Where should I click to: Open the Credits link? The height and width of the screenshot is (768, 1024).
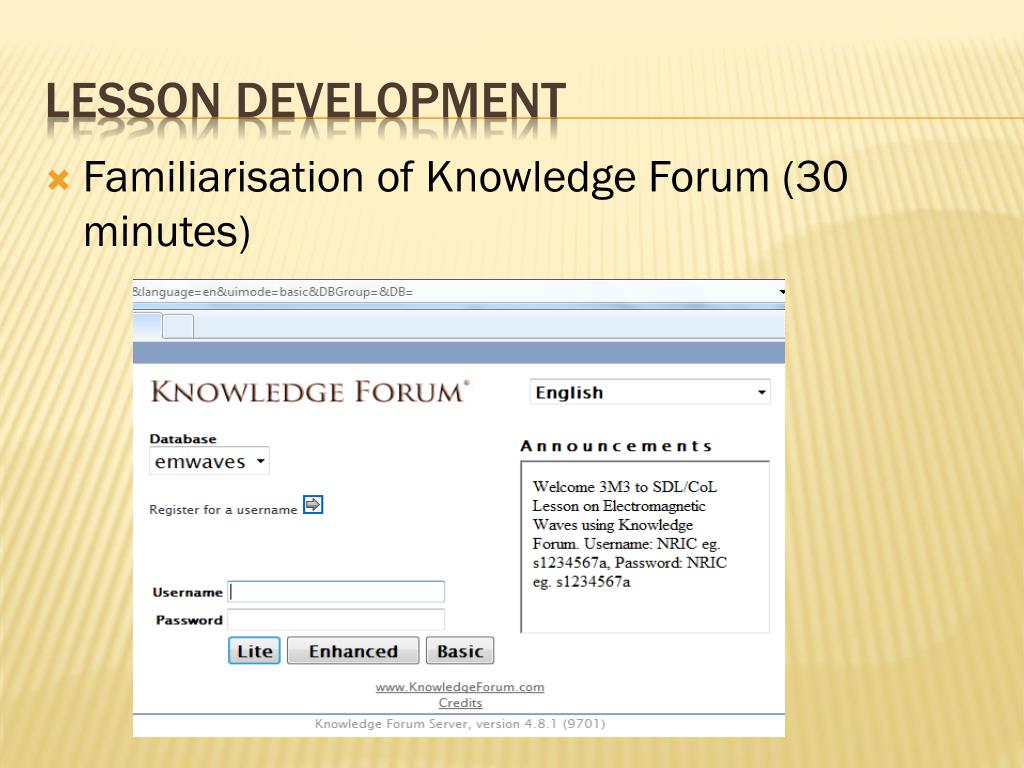coord(460,703)
